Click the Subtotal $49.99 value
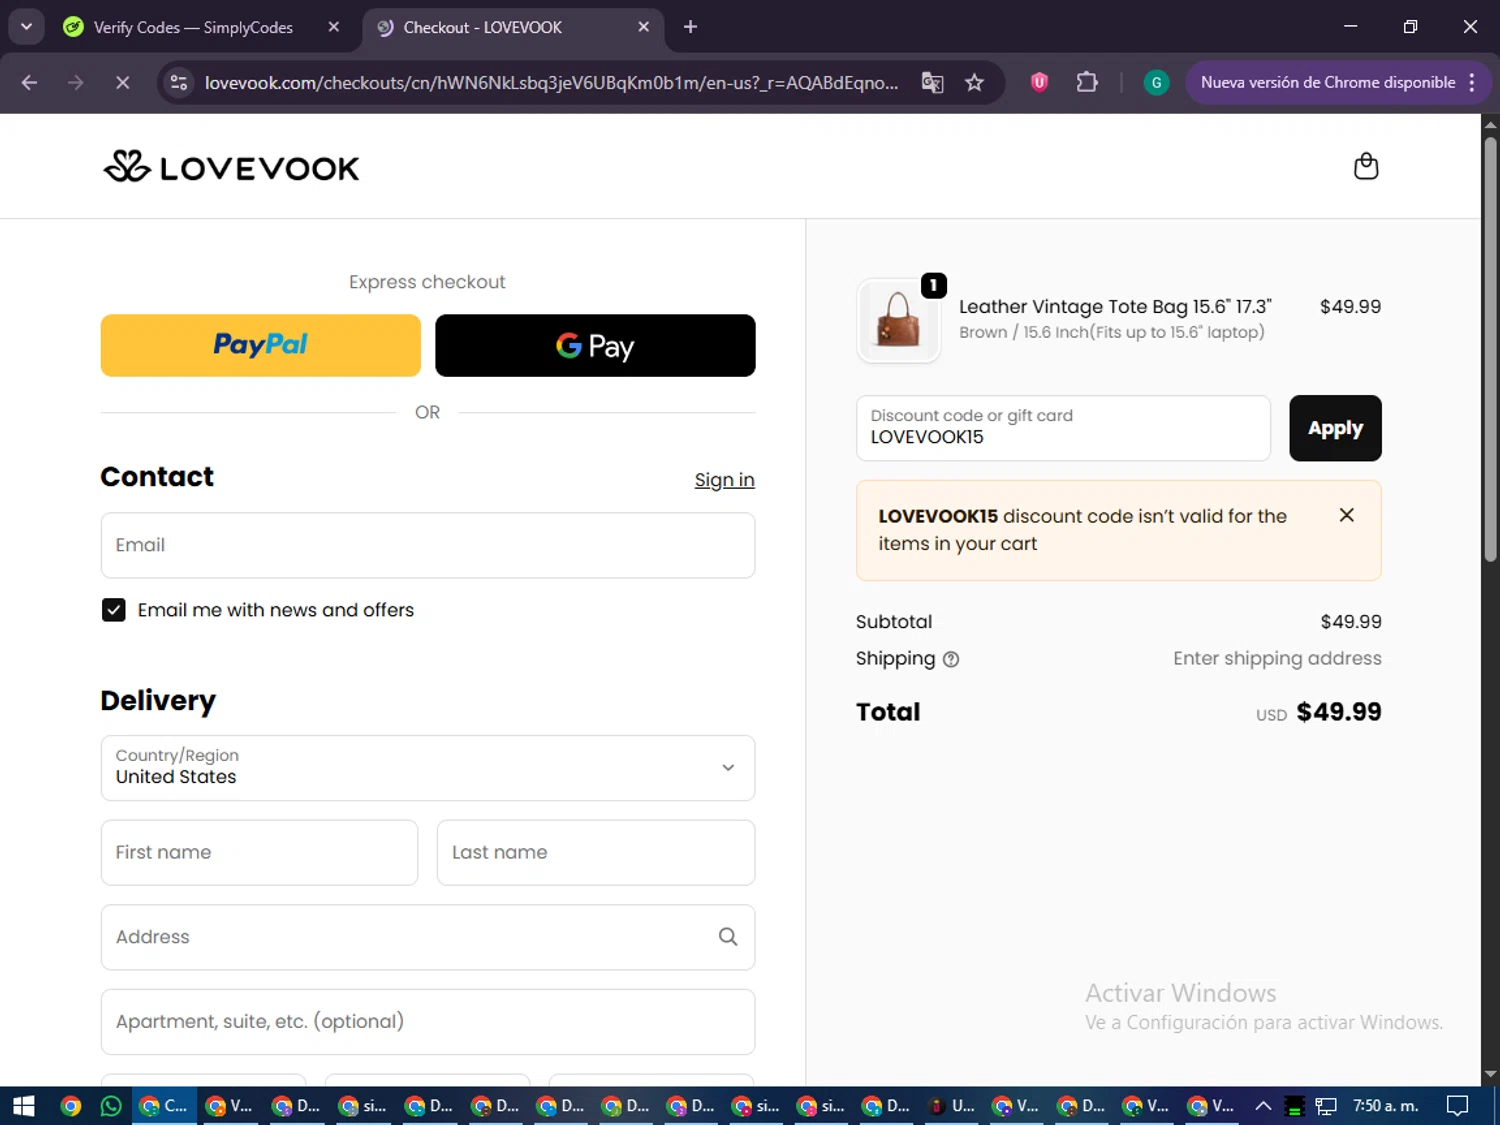Screen dimensions: 1500x1125 click(1350, 622)
